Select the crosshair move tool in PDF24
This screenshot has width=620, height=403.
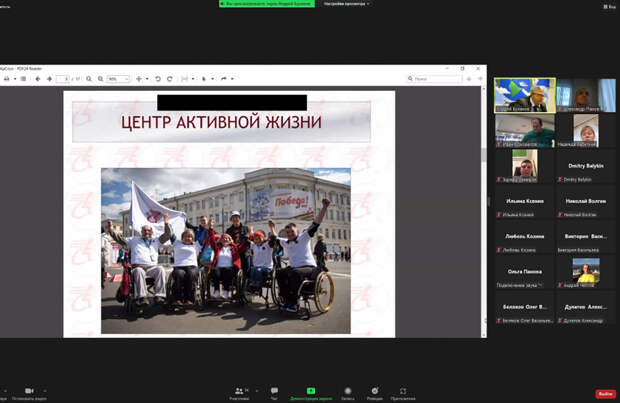coord(139,79)
